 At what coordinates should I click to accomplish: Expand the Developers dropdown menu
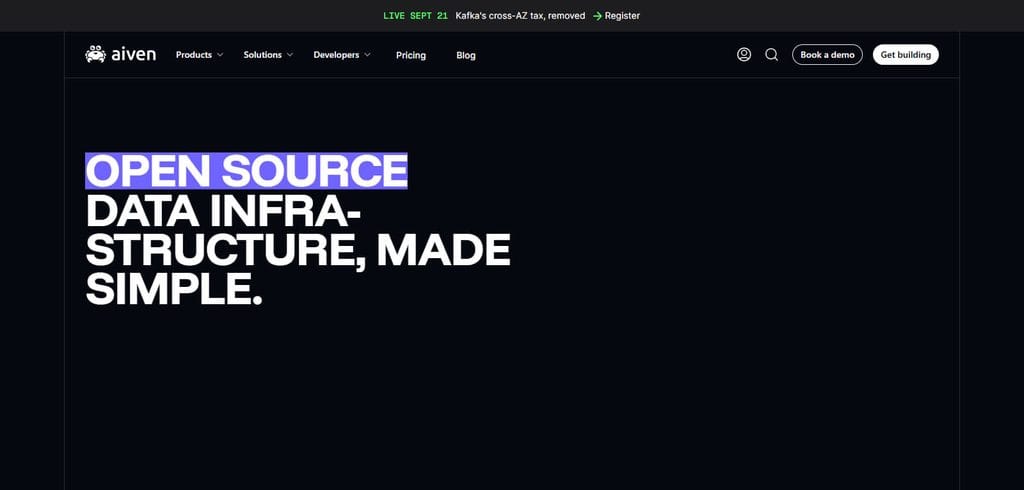click(342, 55)
